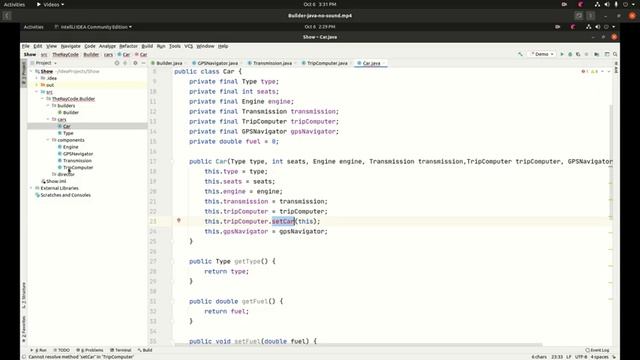Image resolution: width=640 pixels, height=360 pixels.
Task: Open the VCS menu
Action: 188,46
